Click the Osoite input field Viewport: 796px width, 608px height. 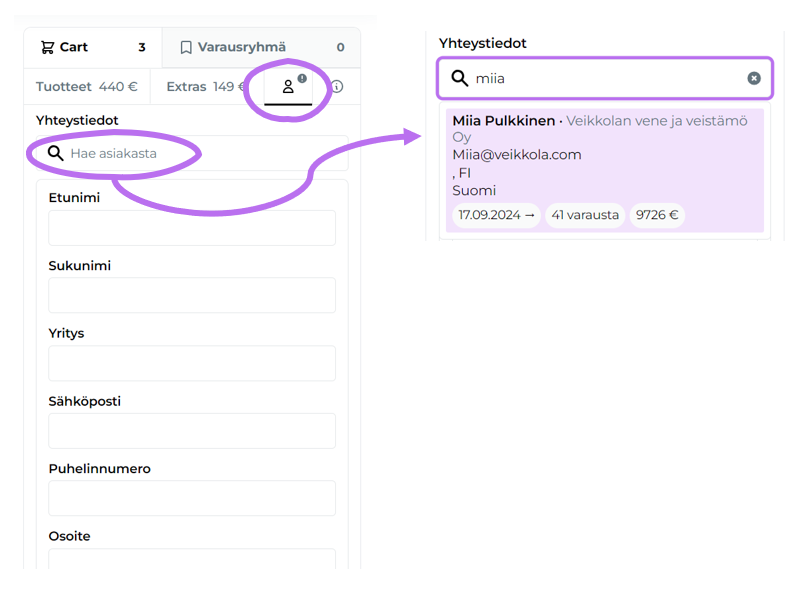[x=192, y=559]
